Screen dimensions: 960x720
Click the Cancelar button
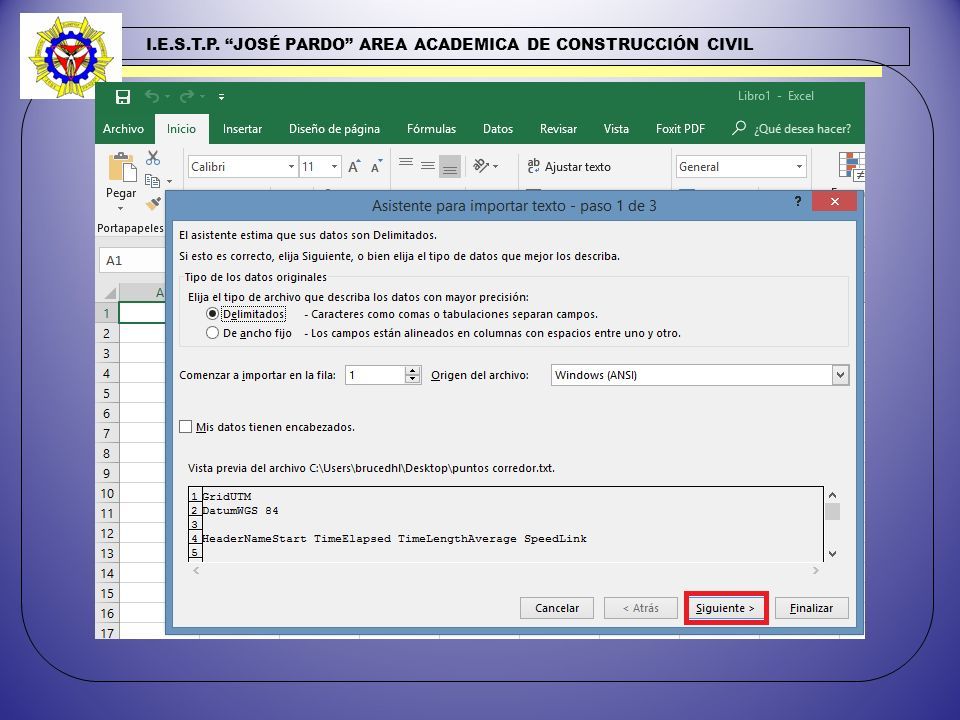coord(557,608)
